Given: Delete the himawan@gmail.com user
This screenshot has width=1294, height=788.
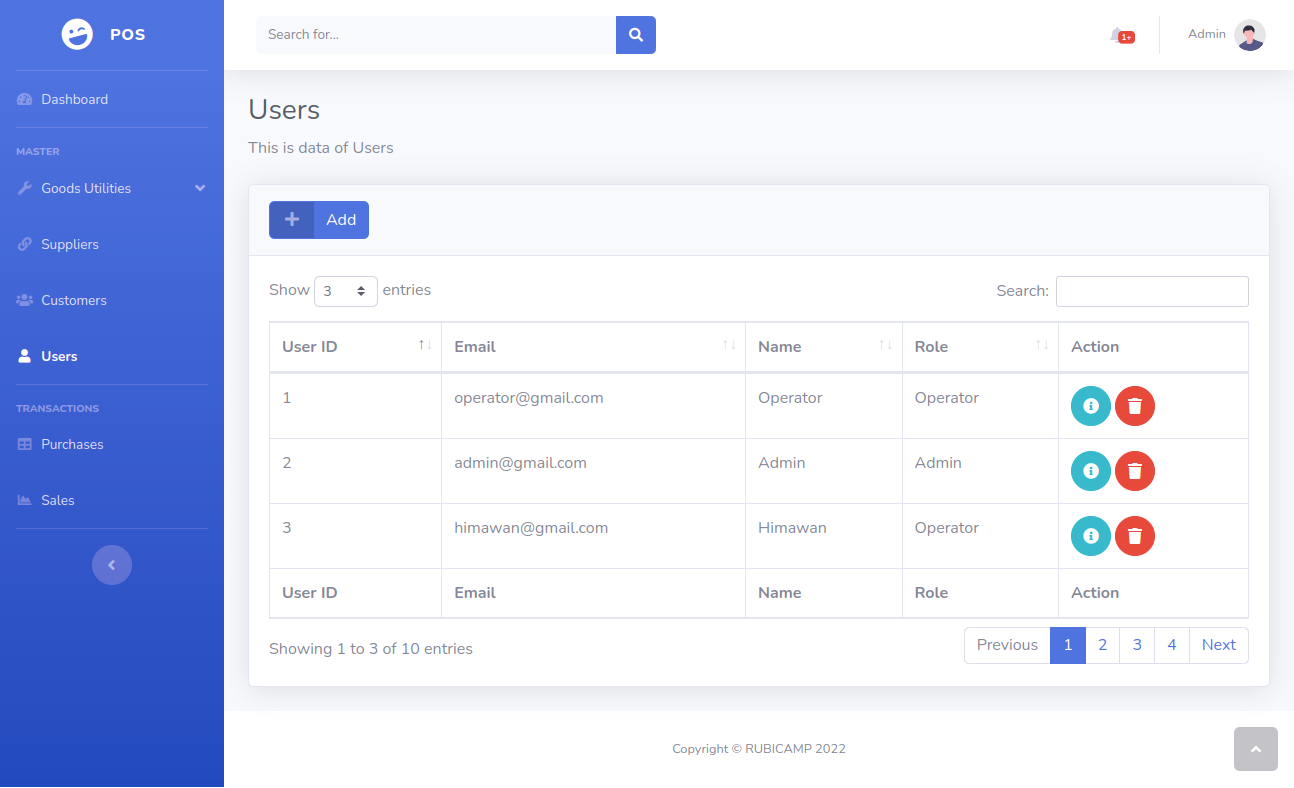Looking at the screenshot, I should click(x=1135, y=536).
